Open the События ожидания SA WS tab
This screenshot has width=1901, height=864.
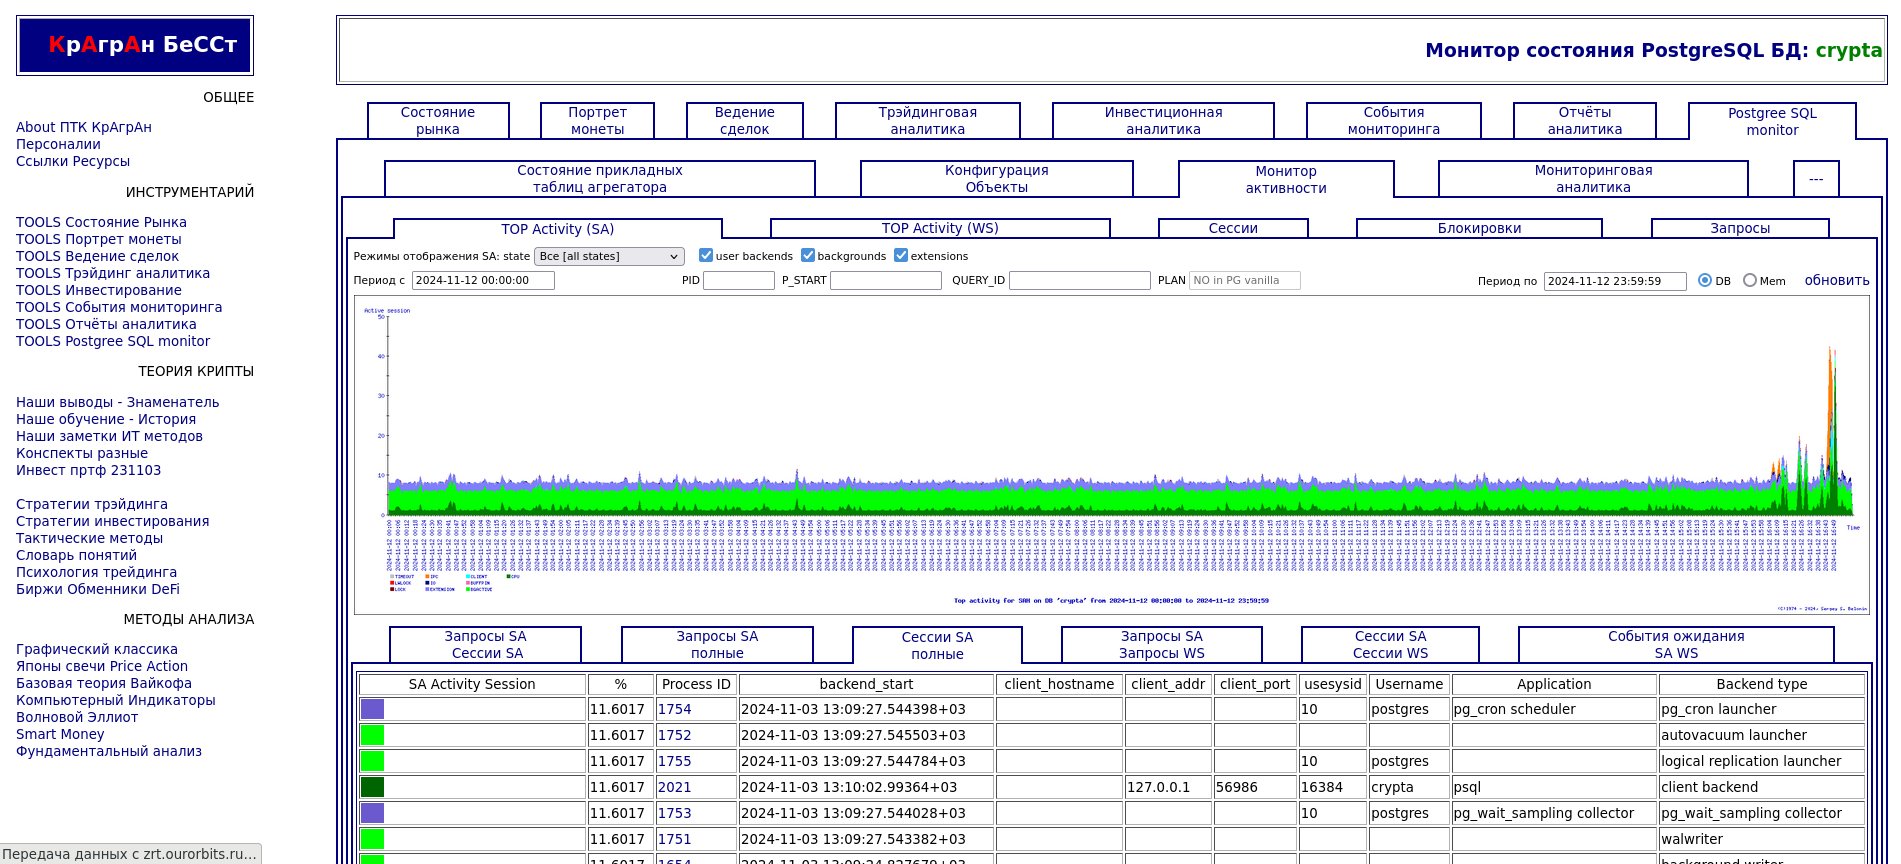point(1676,644)
